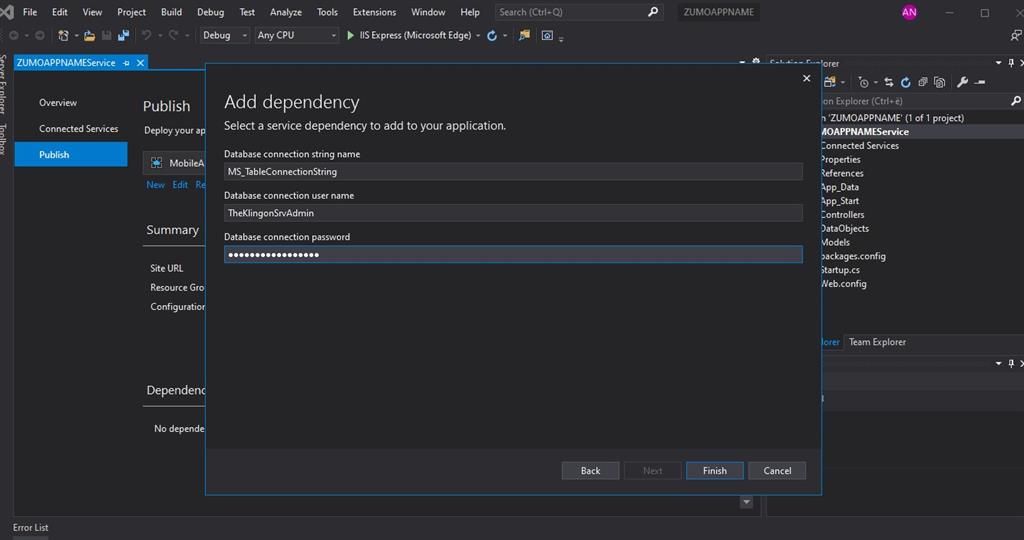Open the Extensions menu
The width and height of the screenshot is (1024, 540).
[374, 12]
